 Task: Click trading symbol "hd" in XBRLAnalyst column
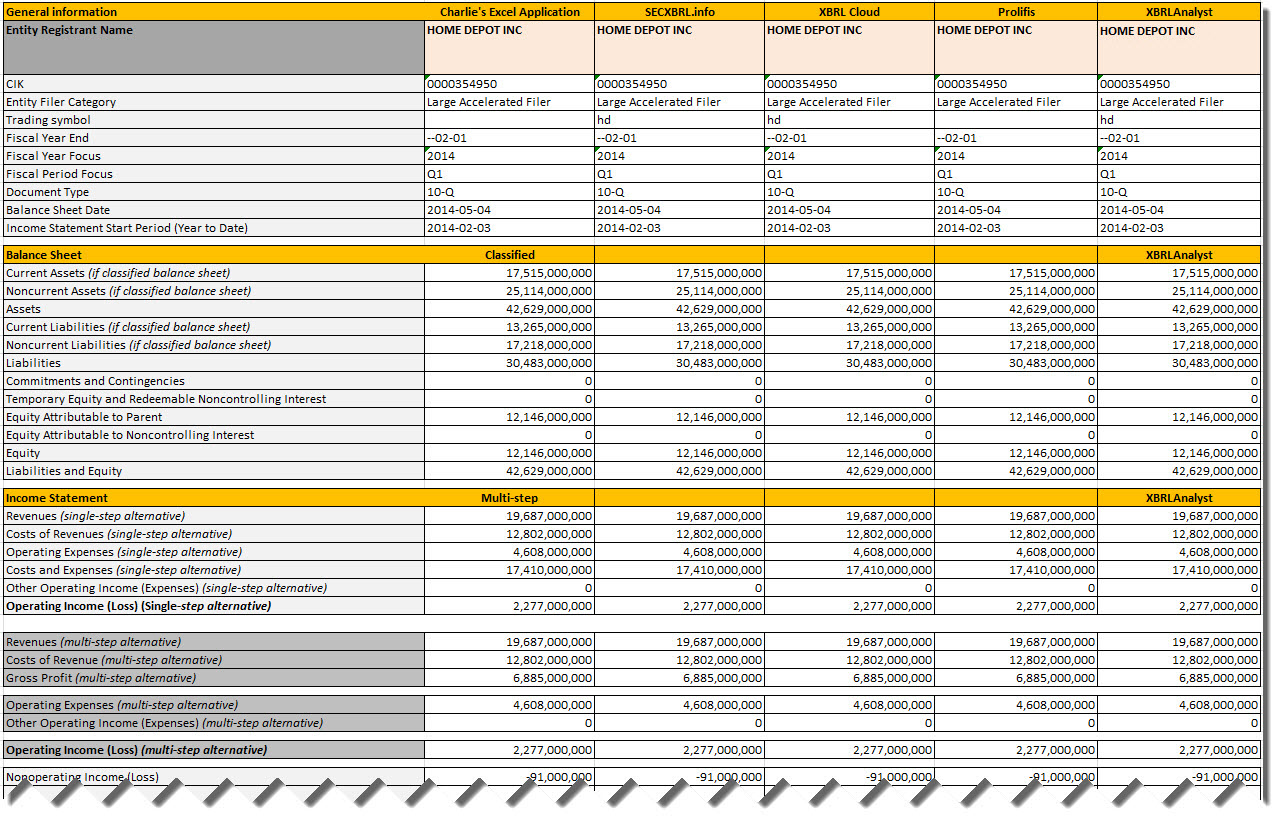tap(1179, 120)
